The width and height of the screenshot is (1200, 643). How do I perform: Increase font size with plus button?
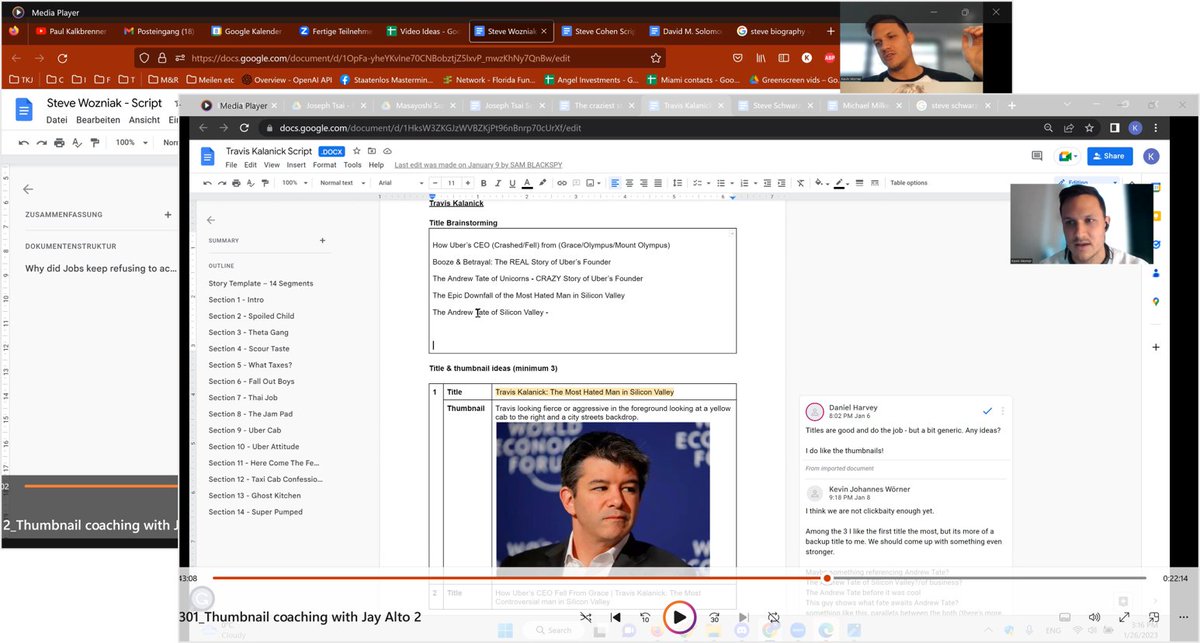pos(468,183)
